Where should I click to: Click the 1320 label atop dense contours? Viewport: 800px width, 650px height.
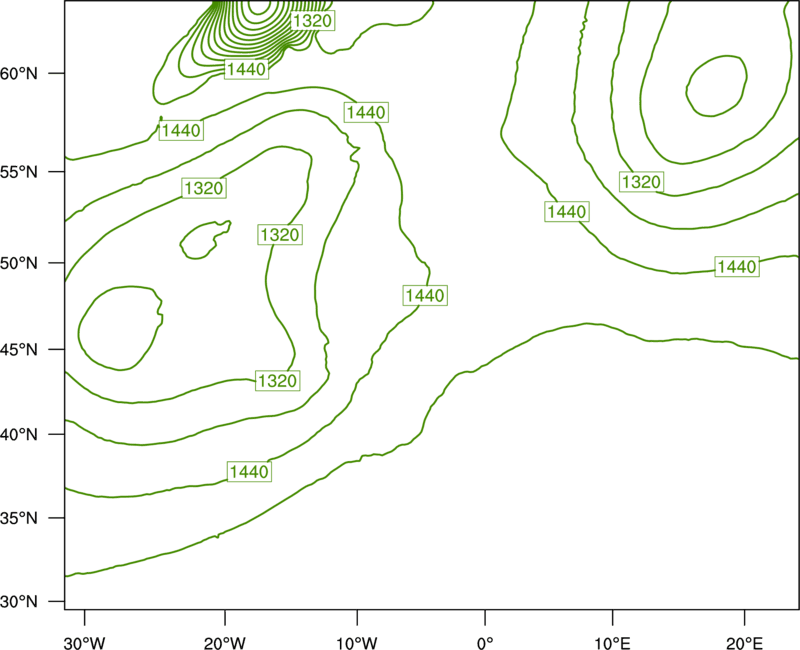click(313, 21)
